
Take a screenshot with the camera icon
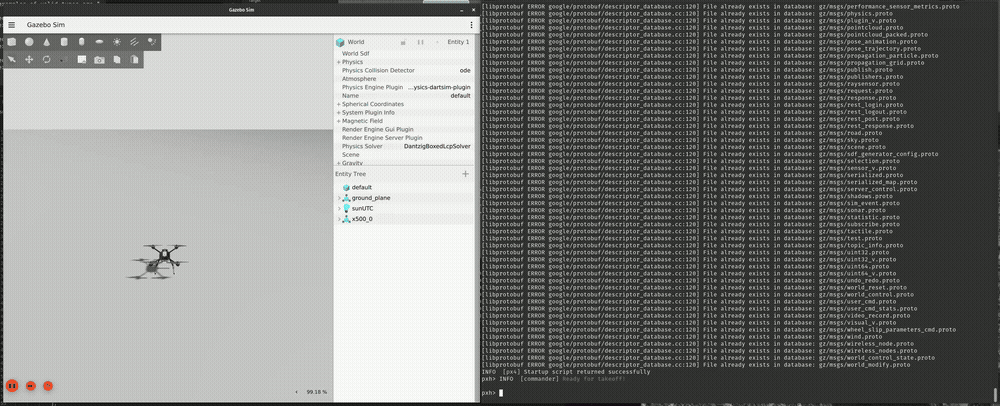(x=99, y=60)
